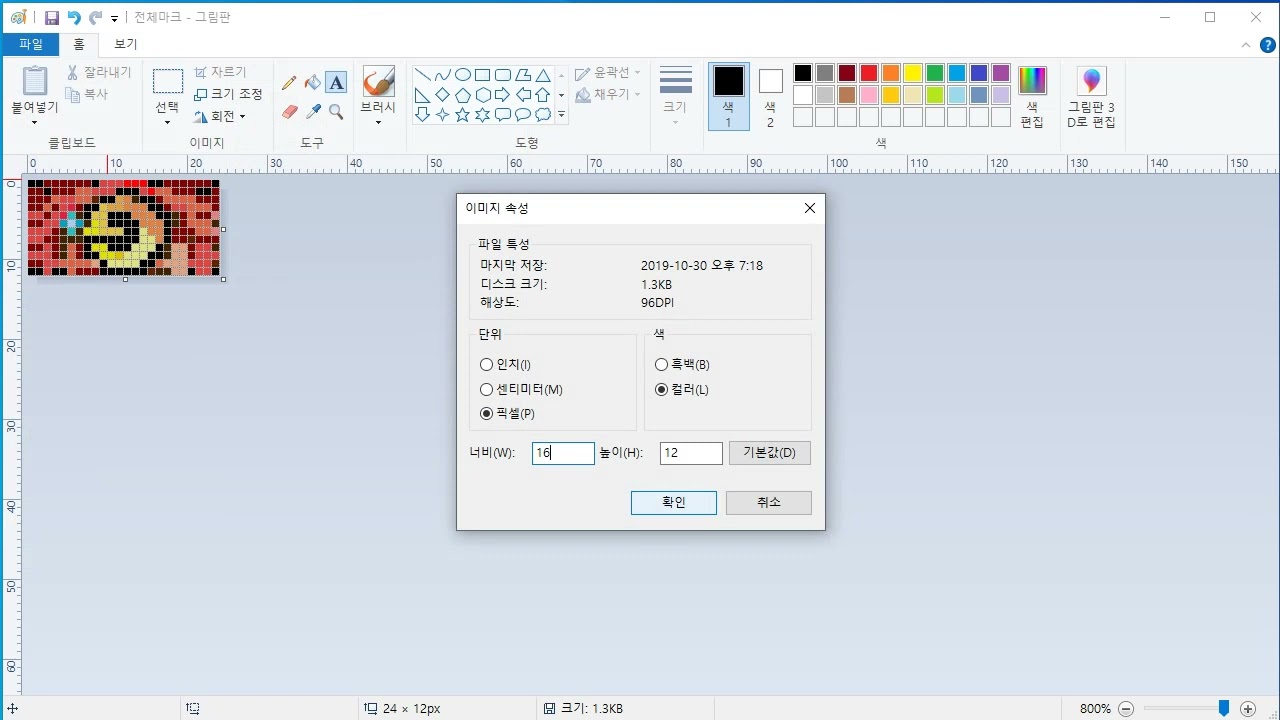The width and height of the screenshot is (1280, 720).
Task: Select the Inches (인치) unit radio button
Action: [487, 365]
